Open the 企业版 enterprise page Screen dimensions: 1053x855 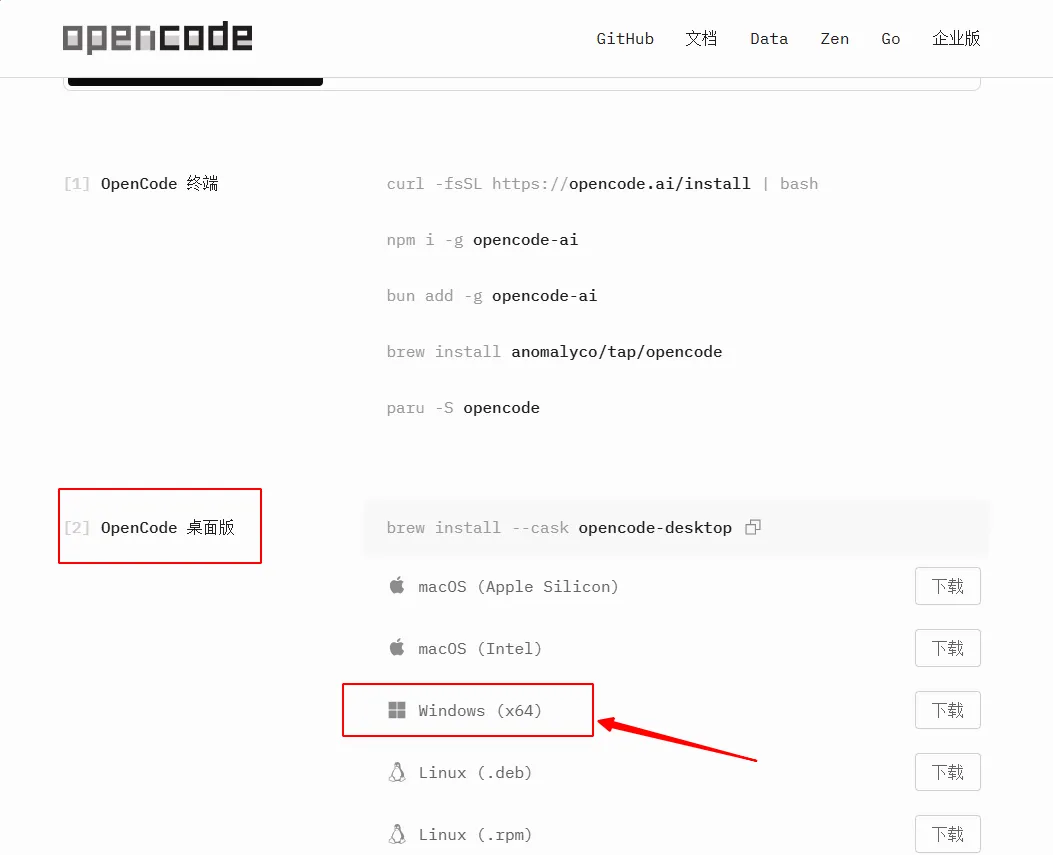coord(956,39)
